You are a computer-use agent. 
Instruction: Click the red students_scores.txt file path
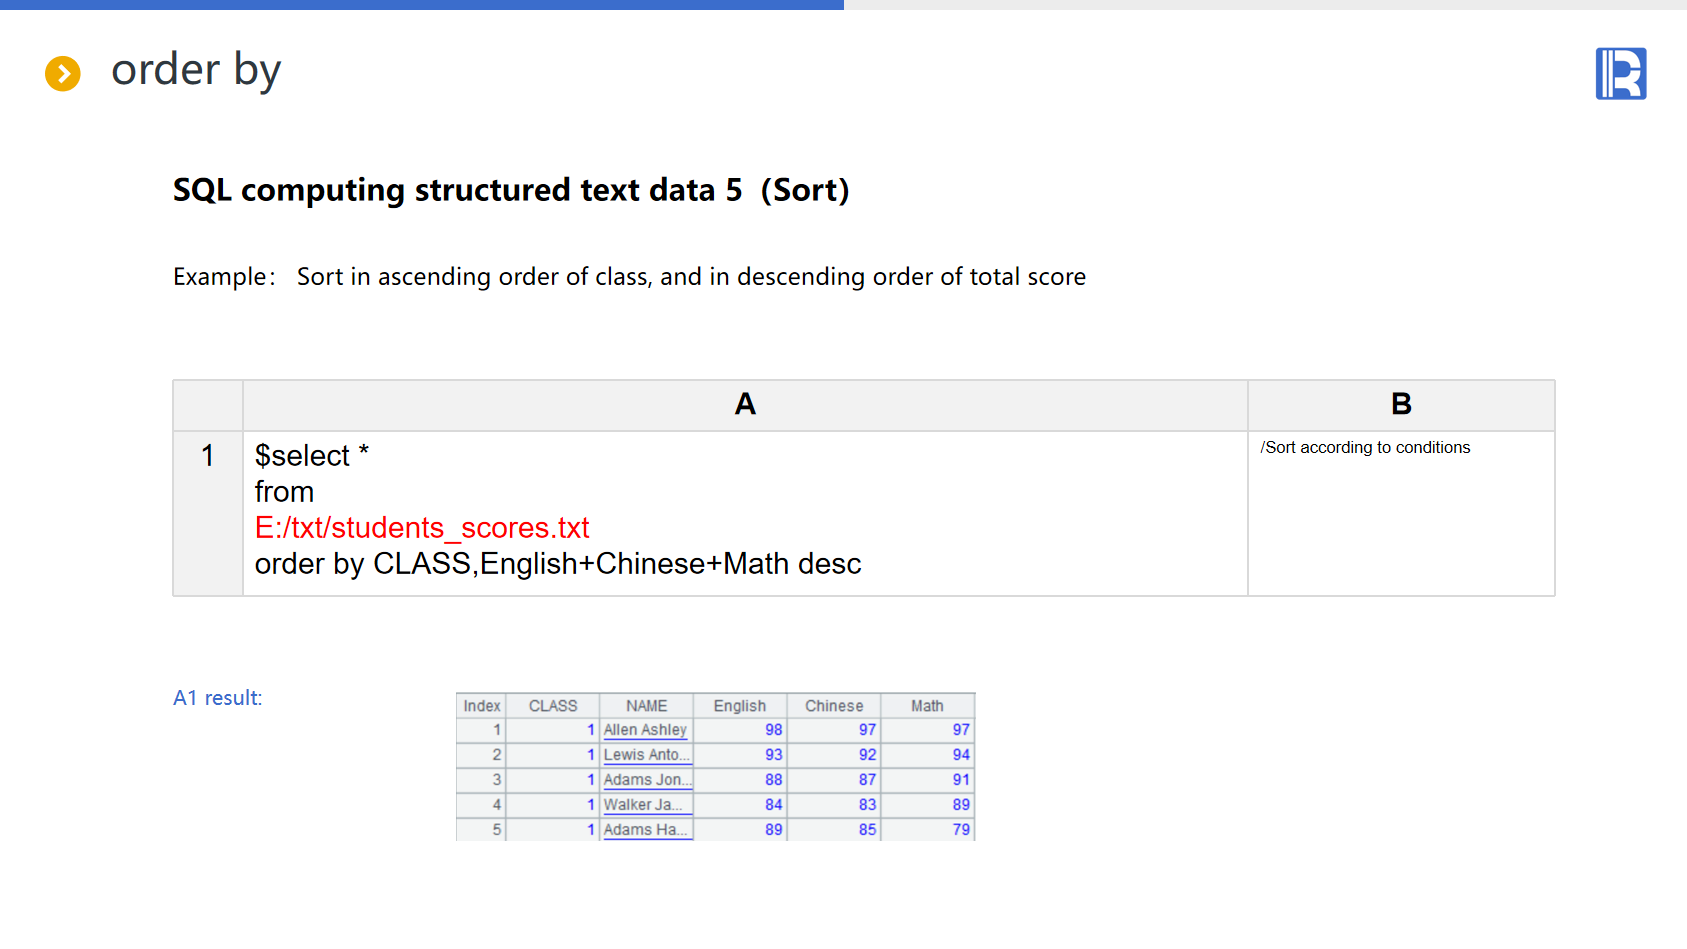422,528
